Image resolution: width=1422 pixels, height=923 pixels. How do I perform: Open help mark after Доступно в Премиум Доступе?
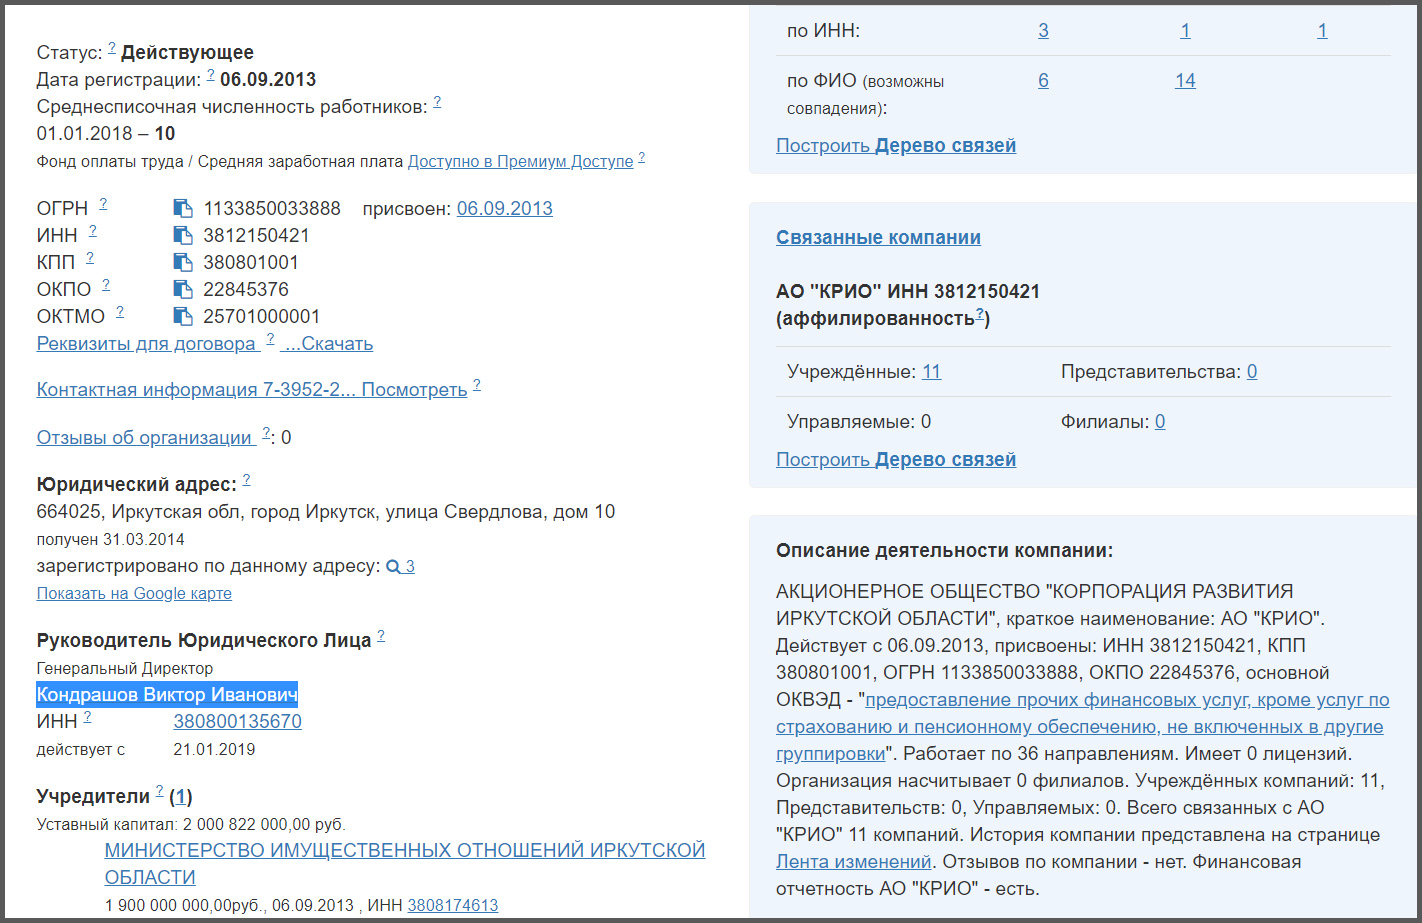click(642, 157)
